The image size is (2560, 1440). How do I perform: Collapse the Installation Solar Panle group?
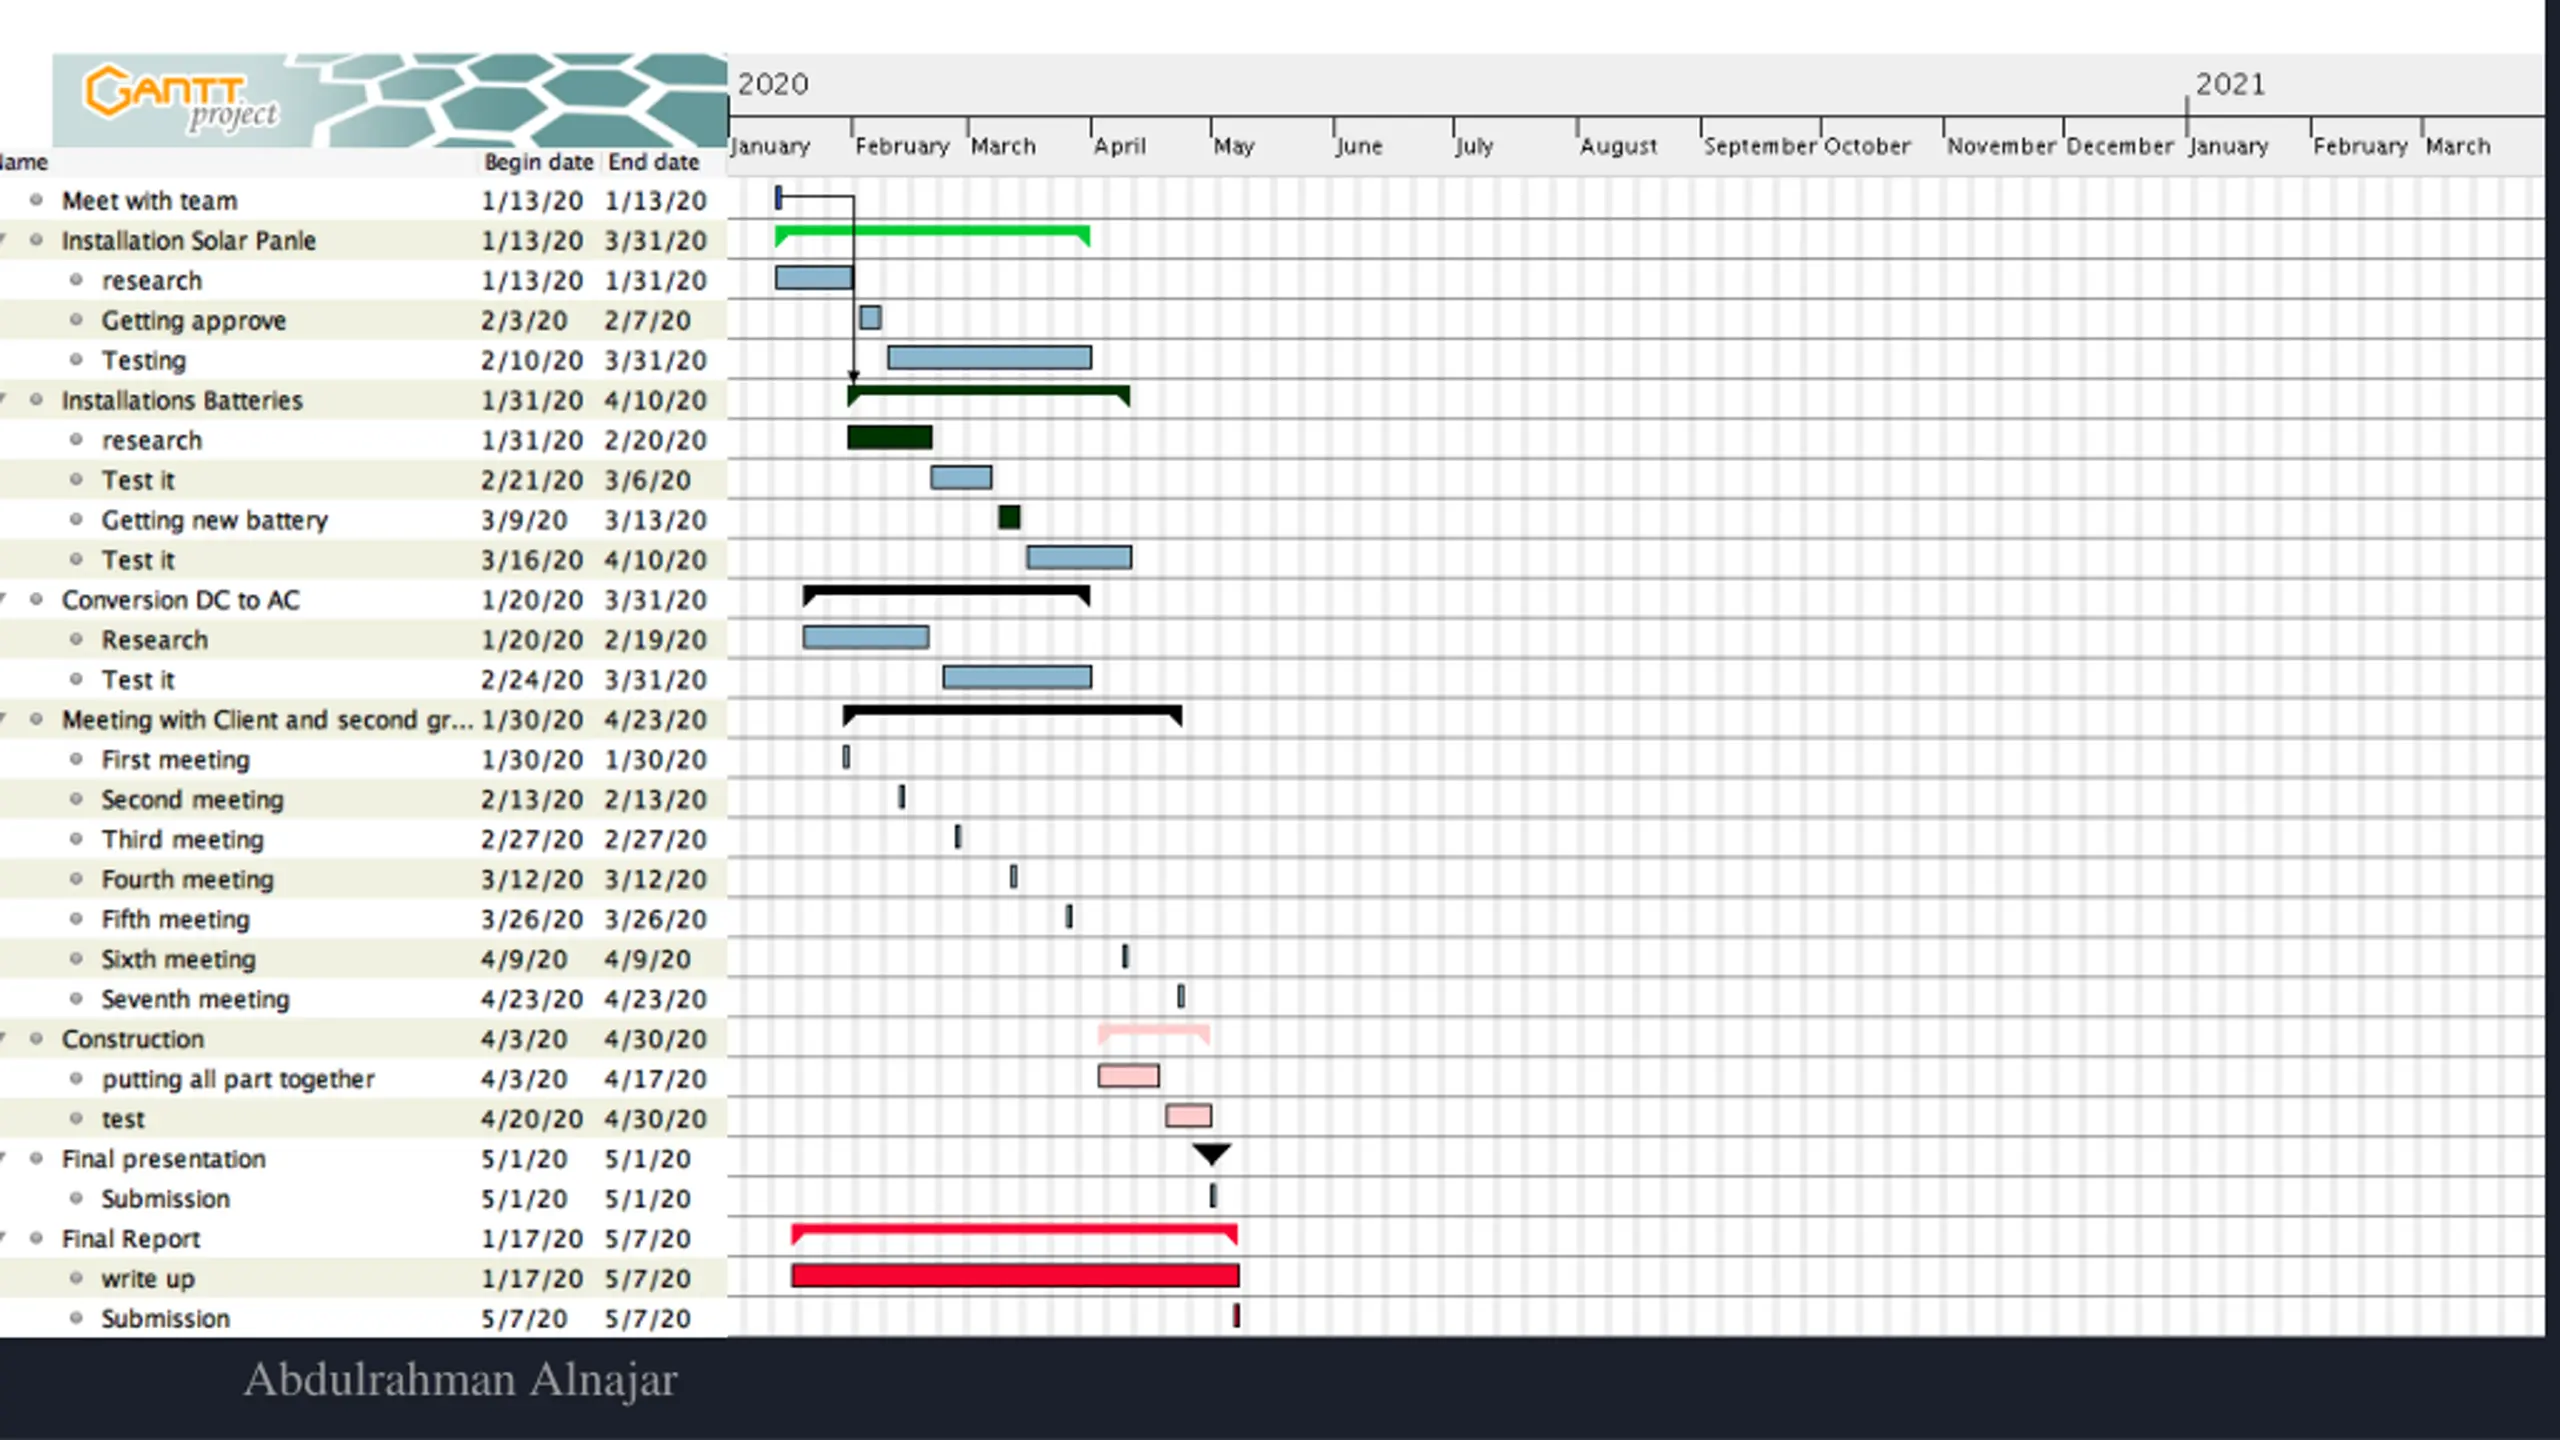4,240
